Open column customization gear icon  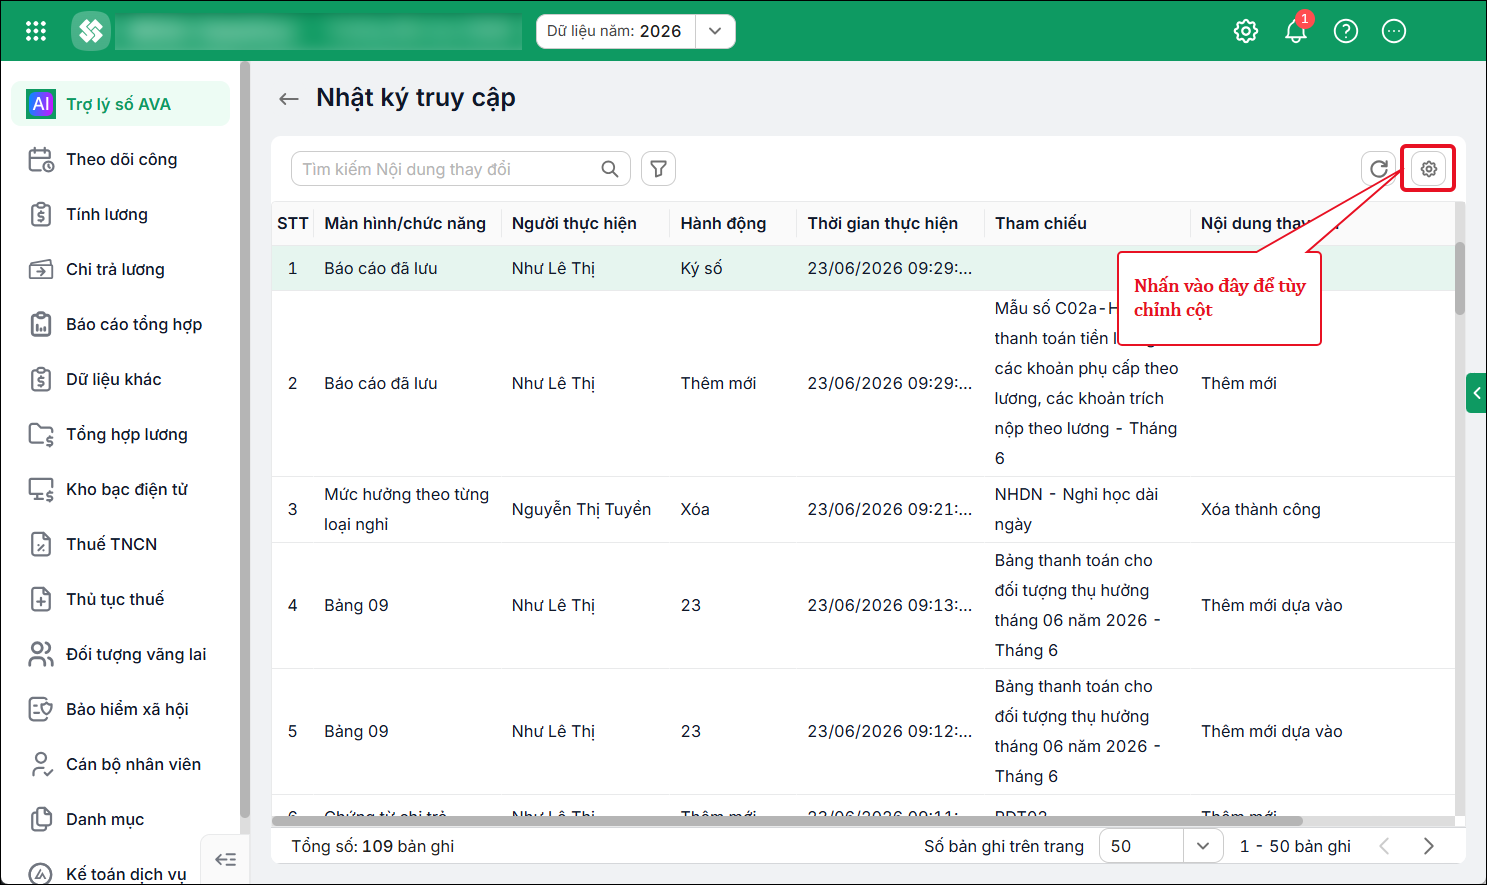(x=1429, y=169)
